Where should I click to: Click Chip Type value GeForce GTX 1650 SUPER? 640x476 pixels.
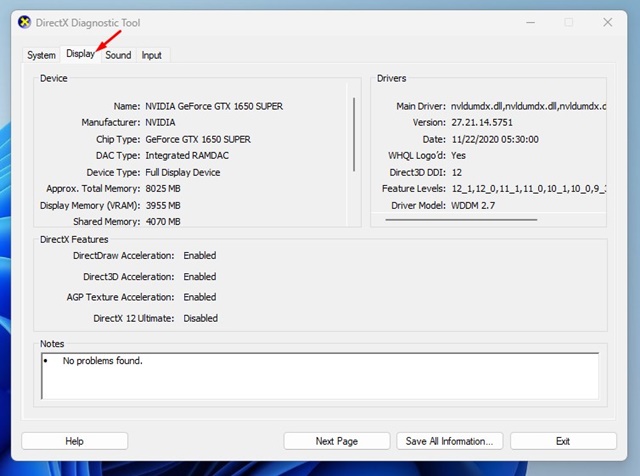pyautogui.click(x=198, y=139)
